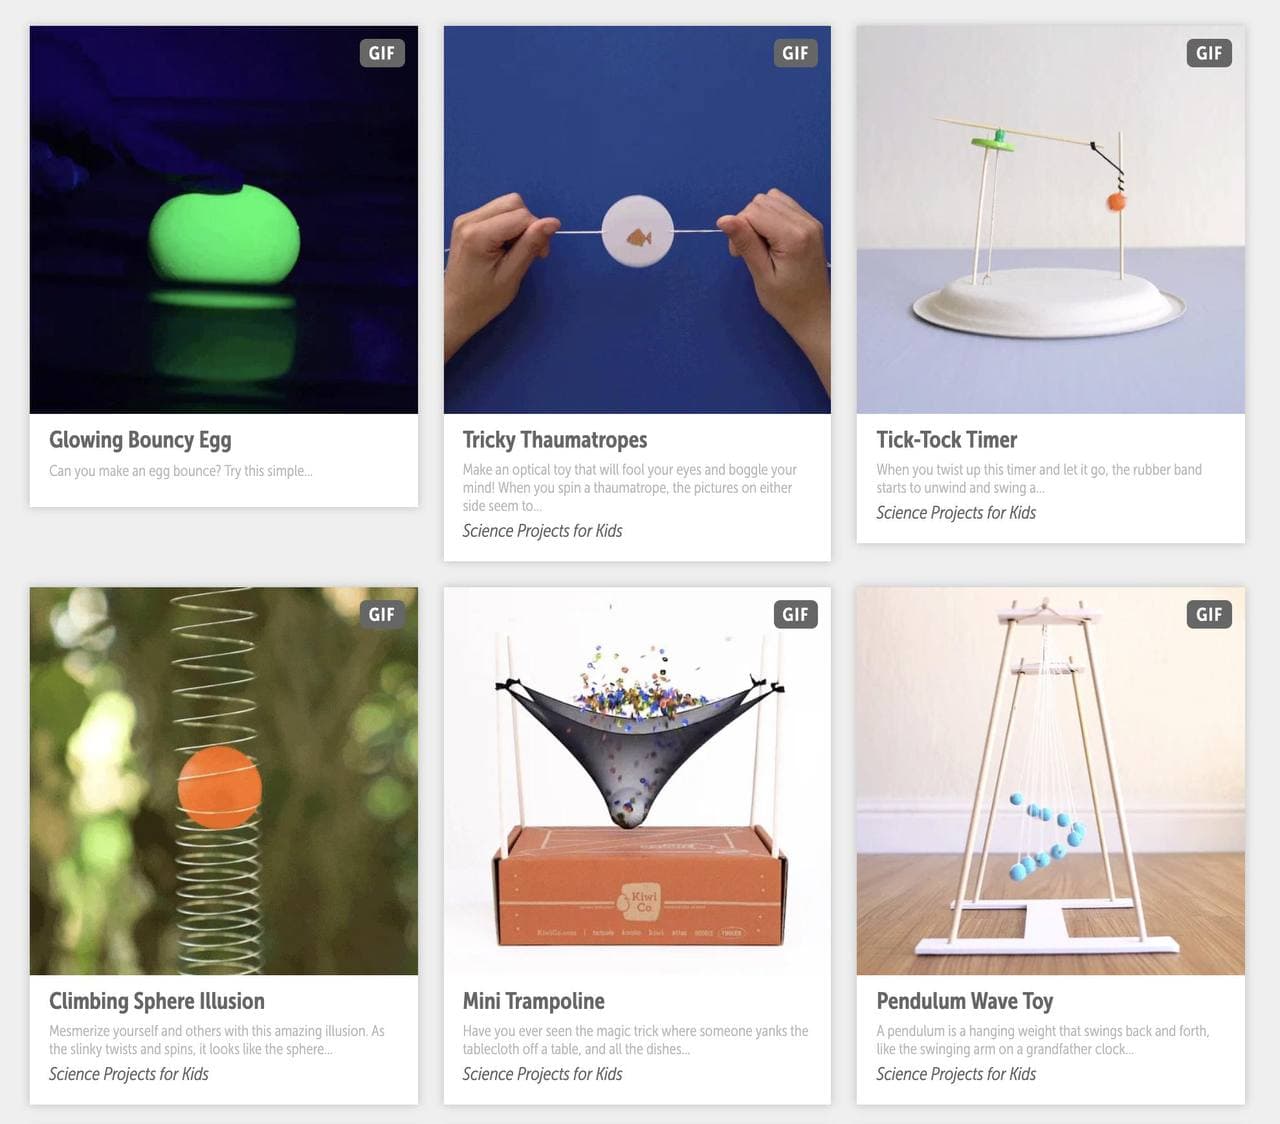Open the Mini Trampoline confetti image
This screenshot has height=1124, width=1280.
pyautogui.click(x=637, y=781)
